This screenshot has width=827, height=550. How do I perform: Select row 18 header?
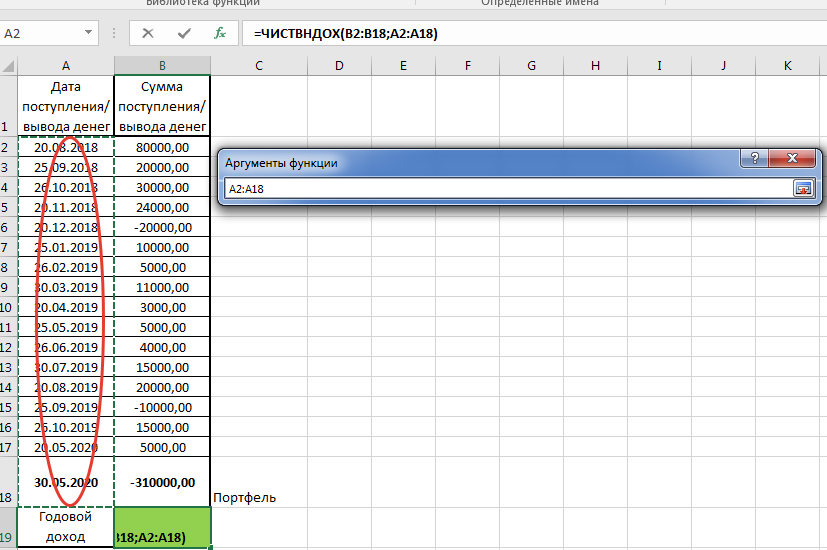[x=8, y=482]
